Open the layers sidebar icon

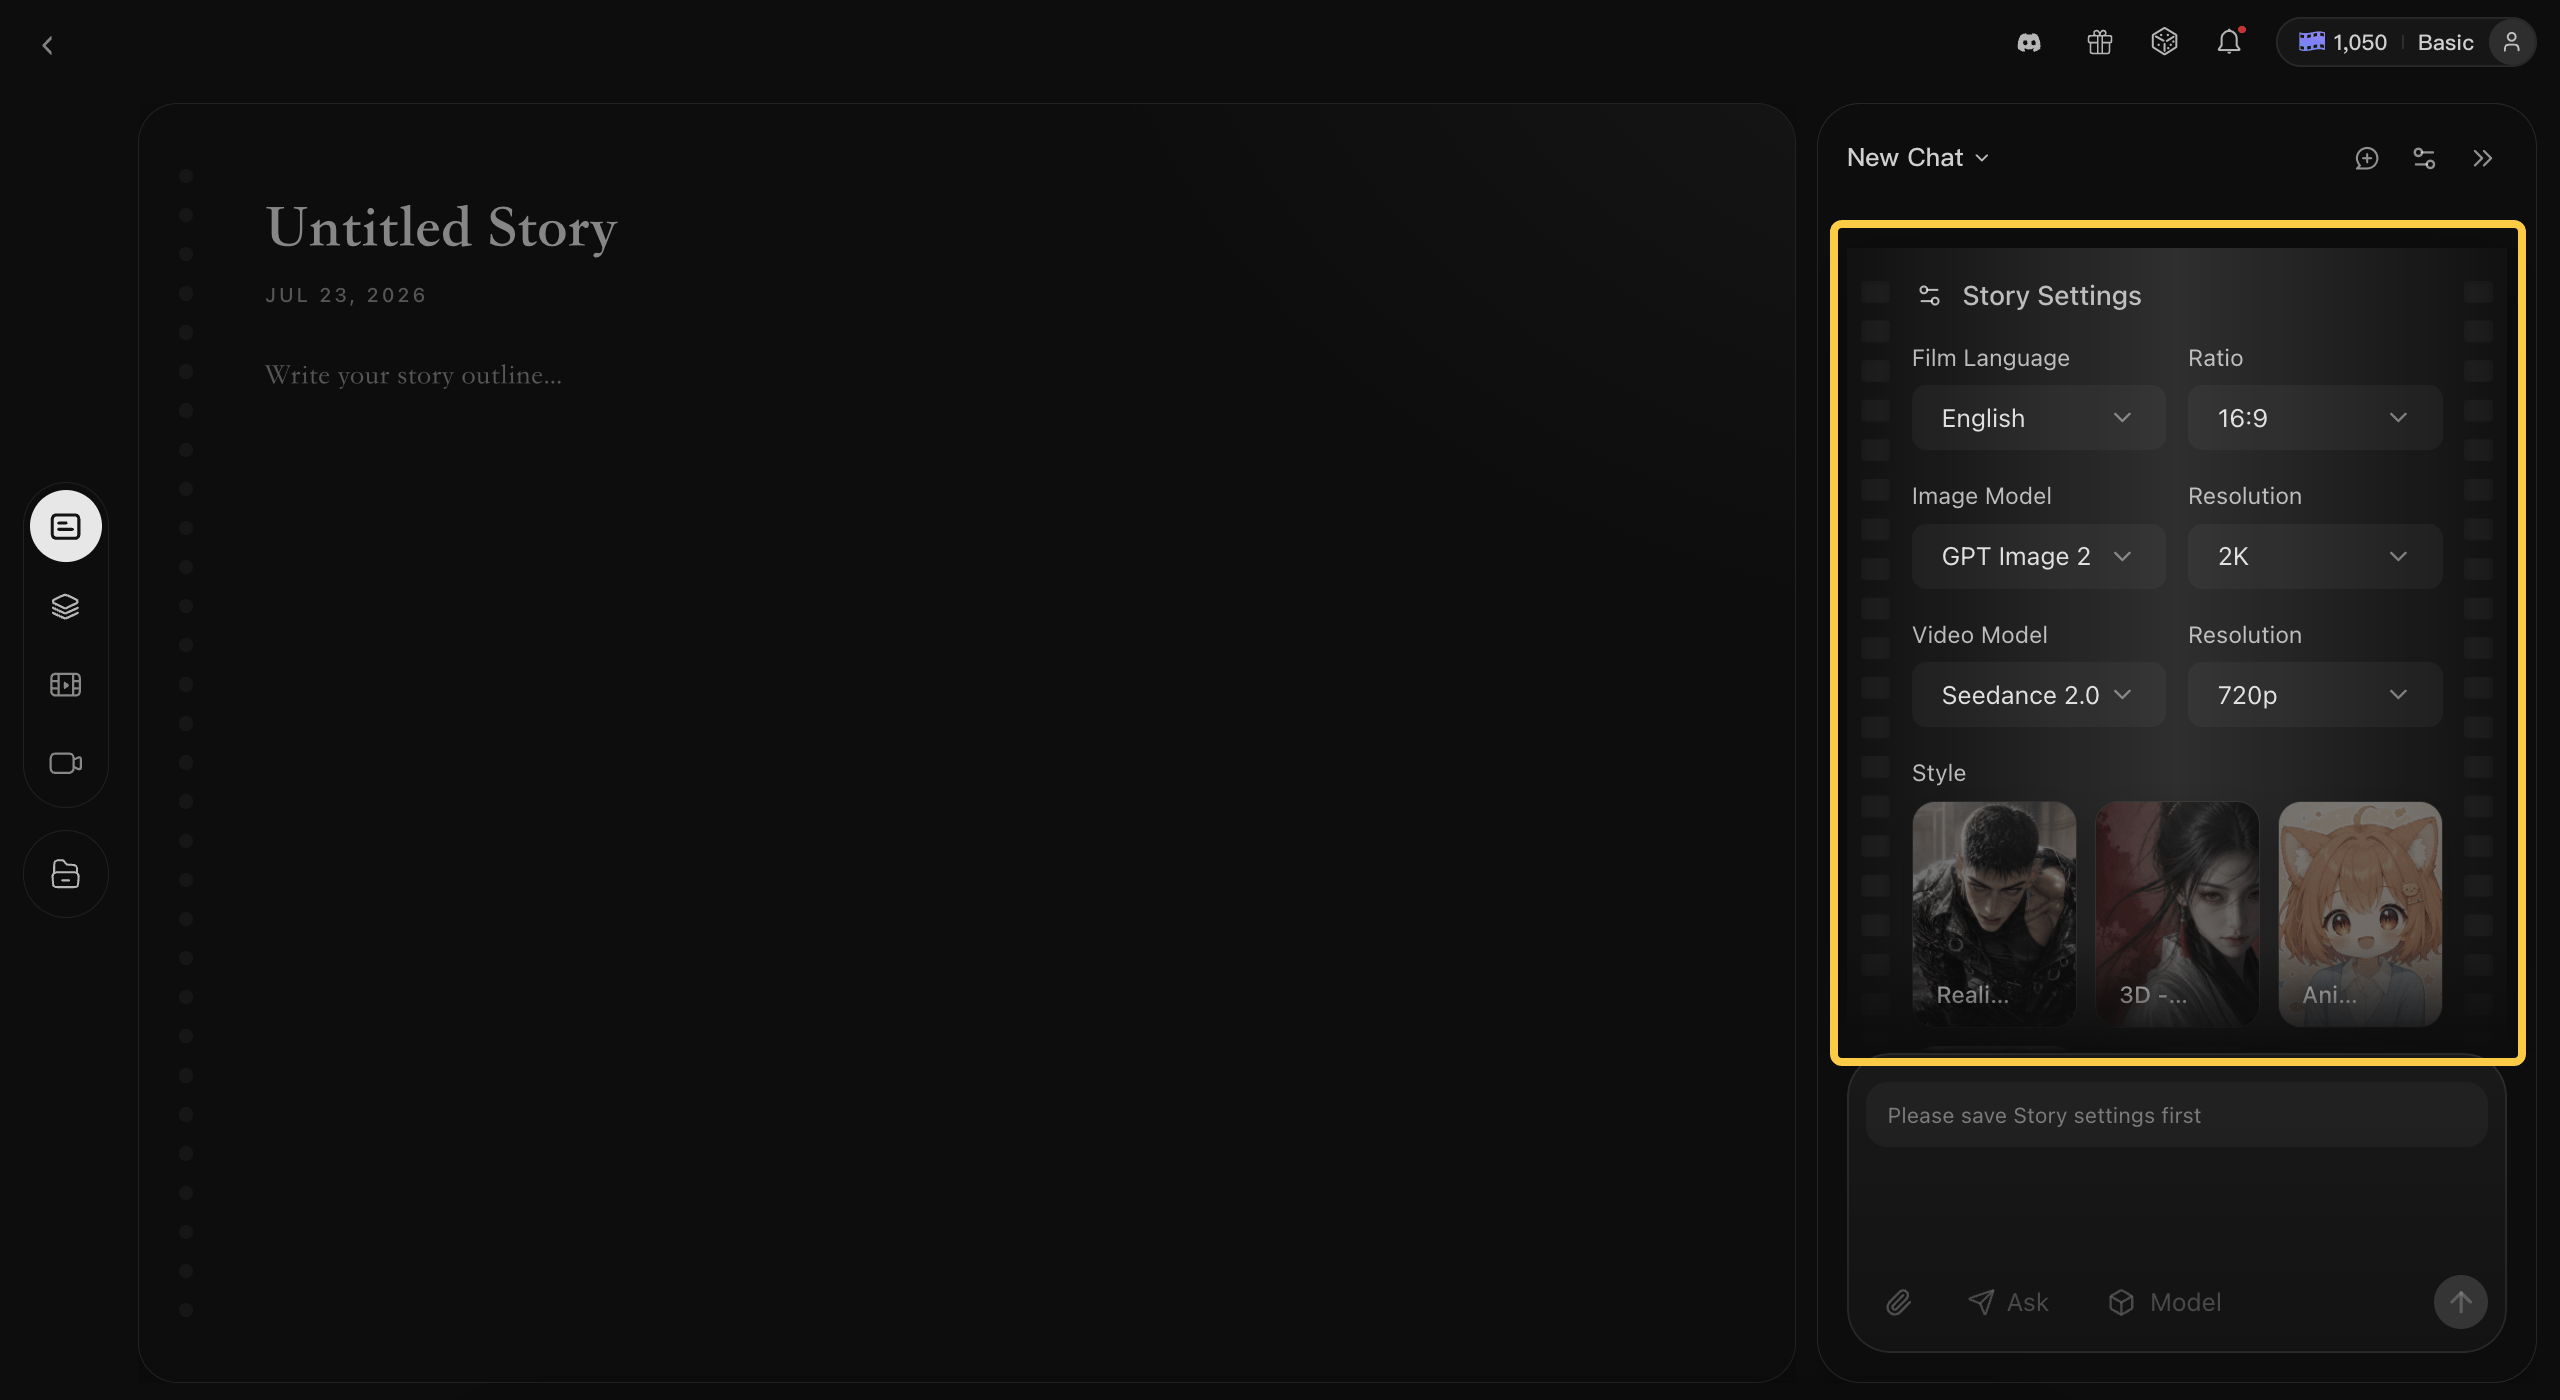[x=65, y=606]
